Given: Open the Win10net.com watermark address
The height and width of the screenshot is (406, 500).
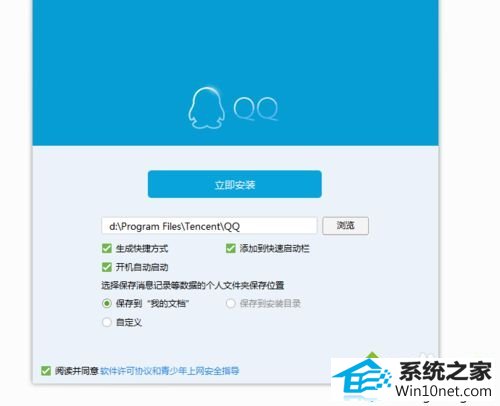Looking at the screenshot, I should 443,391.
